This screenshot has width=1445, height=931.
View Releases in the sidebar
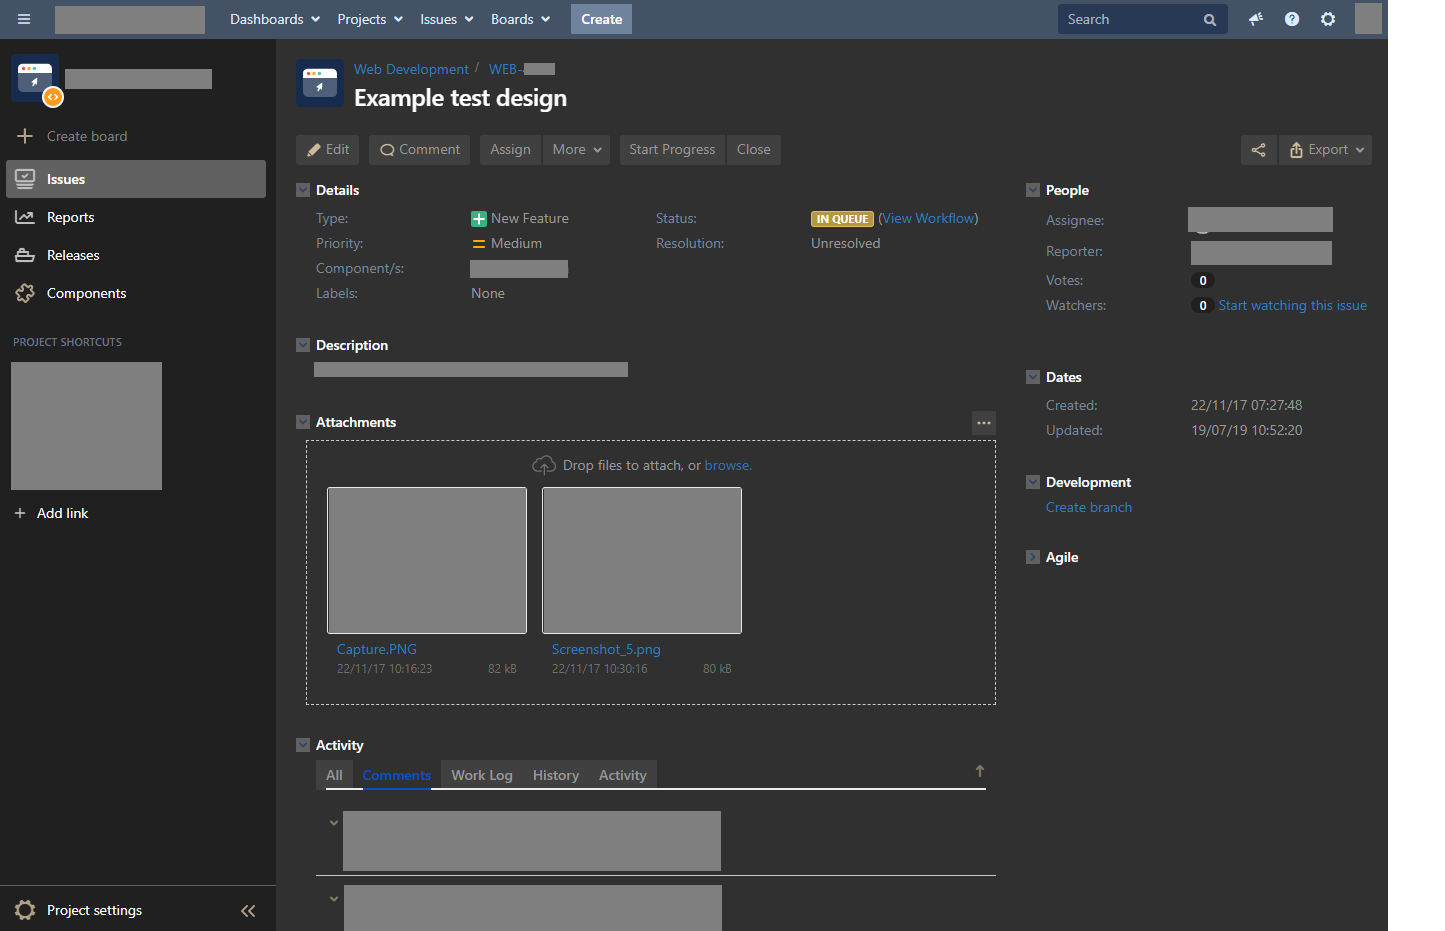[71, 255]
